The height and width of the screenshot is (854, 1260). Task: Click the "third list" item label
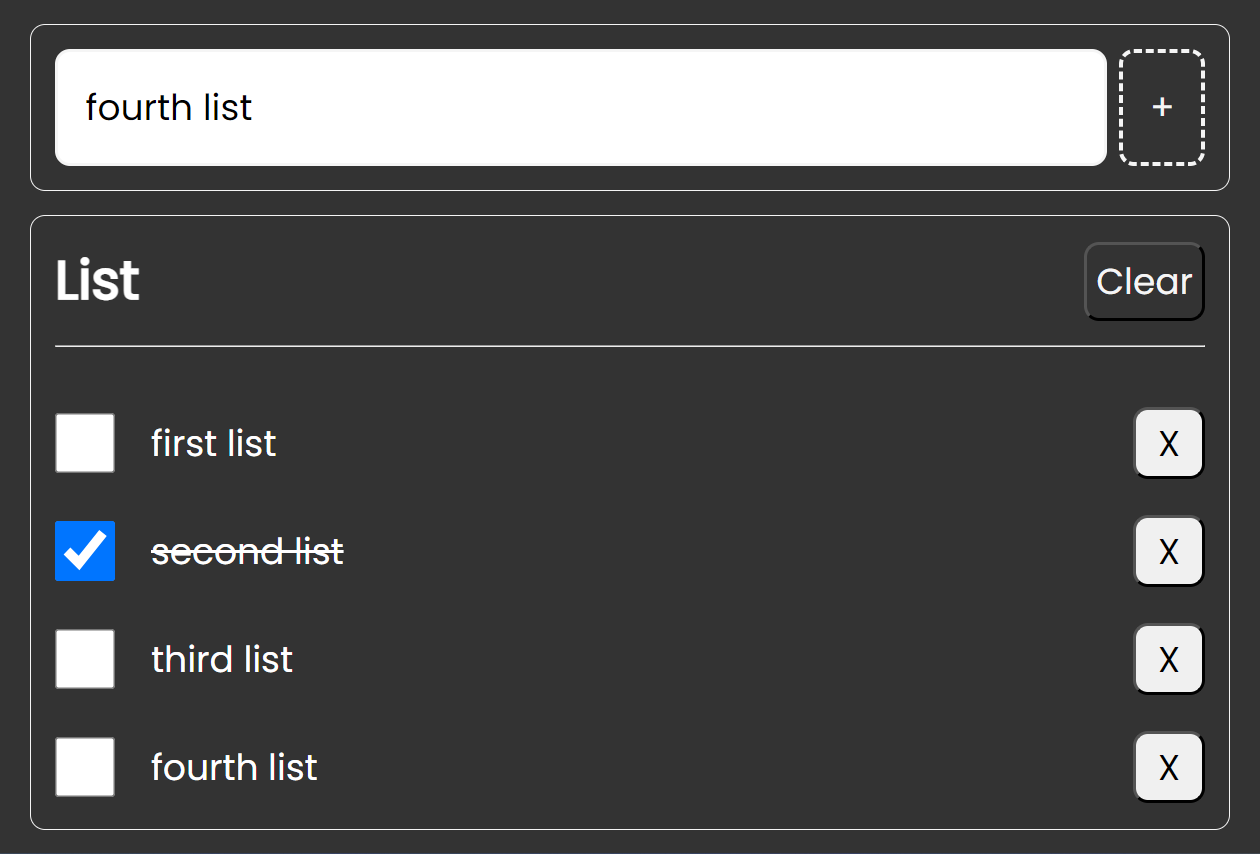pos(222,659)
